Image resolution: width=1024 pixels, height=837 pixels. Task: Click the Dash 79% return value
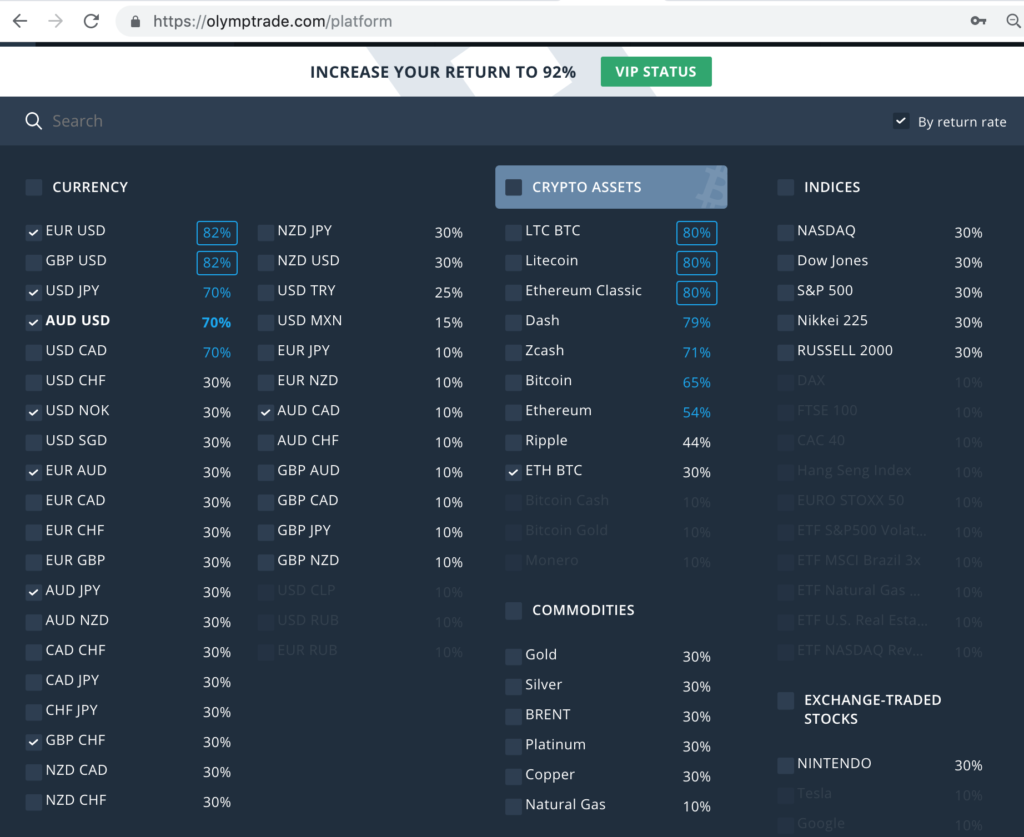pyautogui.click(x=696, y=323)
